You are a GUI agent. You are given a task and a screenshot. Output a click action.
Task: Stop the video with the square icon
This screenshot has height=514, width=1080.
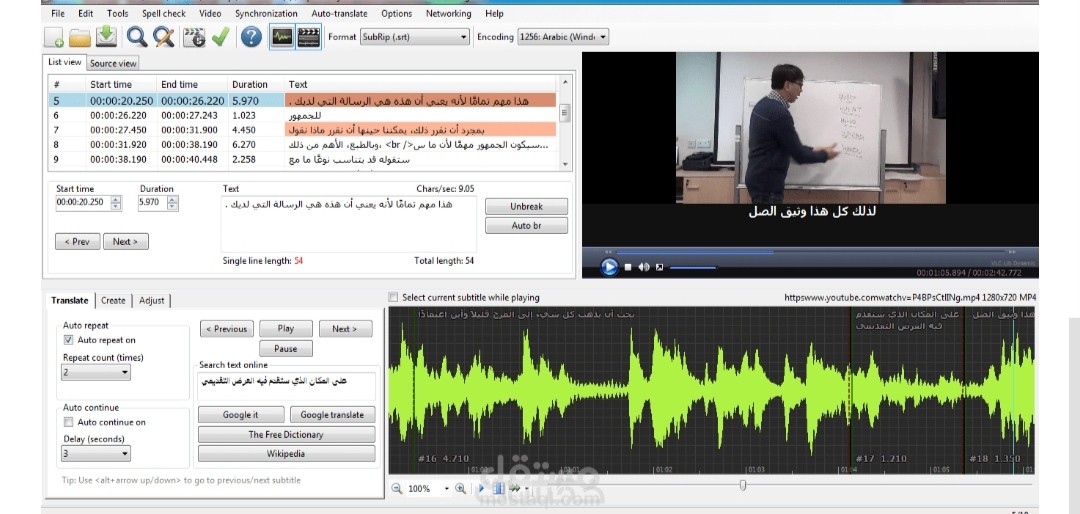point(628,267)
